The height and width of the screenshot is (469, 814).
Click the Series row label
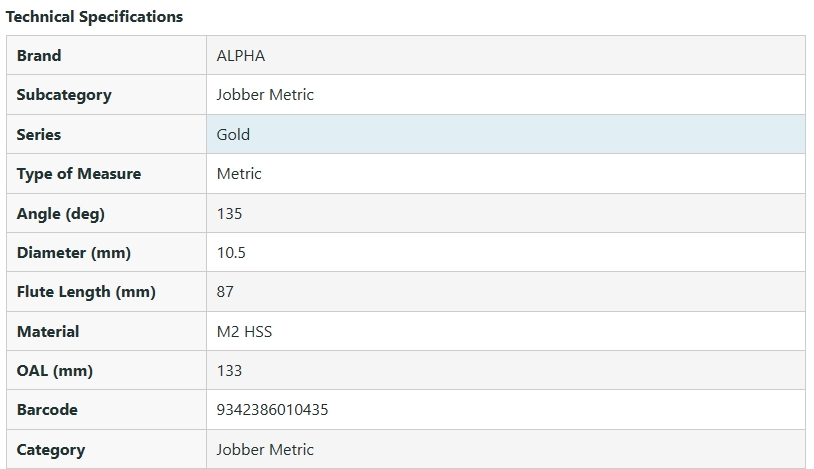(x=39, y=134)
